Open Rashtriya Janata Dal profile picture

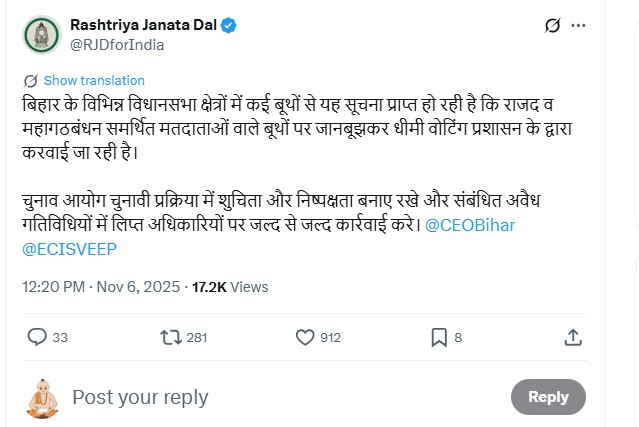click(40, 34)
